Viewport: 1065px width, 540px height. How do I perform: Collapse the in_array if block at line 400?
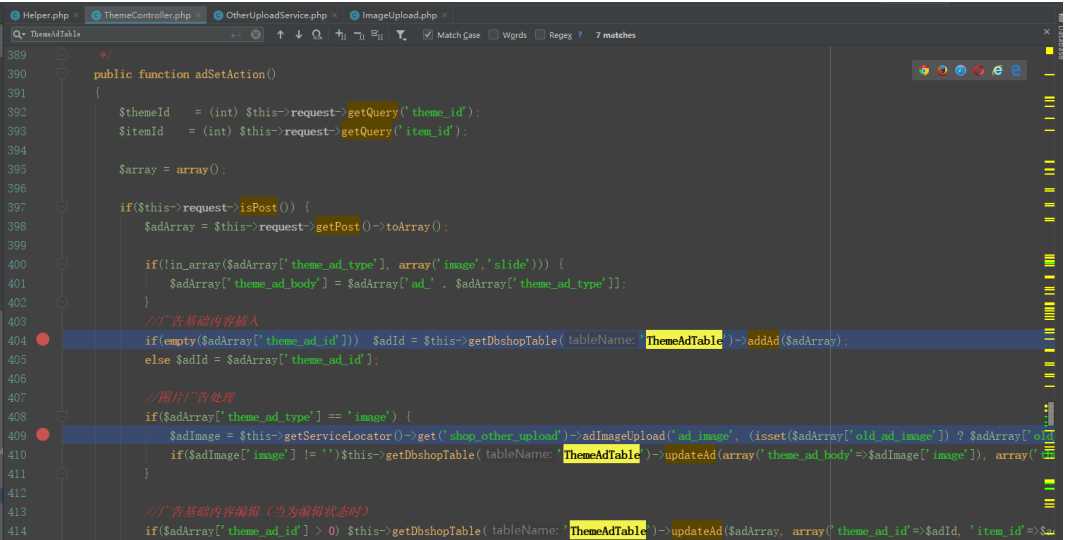(61, 264)
